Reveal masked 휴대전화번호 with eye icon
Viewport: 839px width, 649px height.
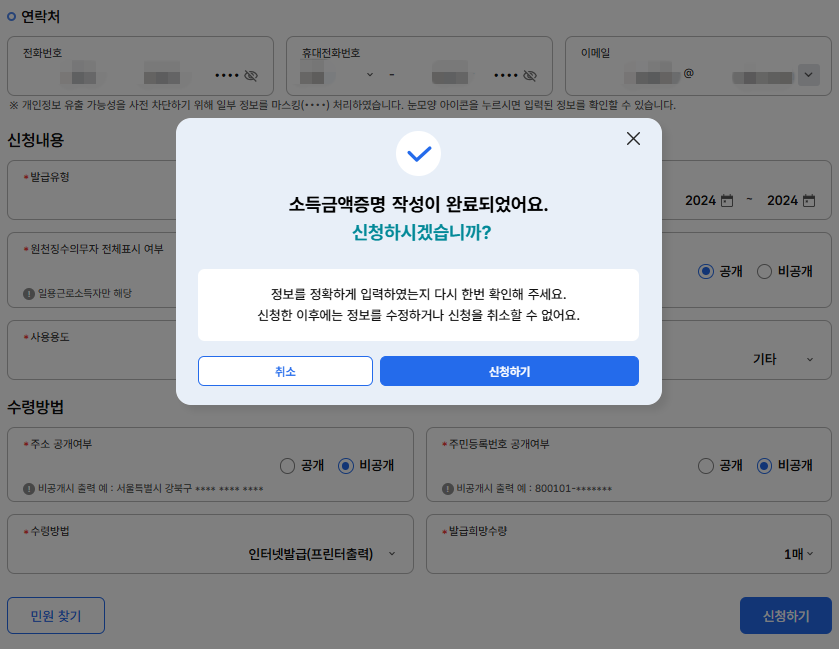tap(530, 75)
